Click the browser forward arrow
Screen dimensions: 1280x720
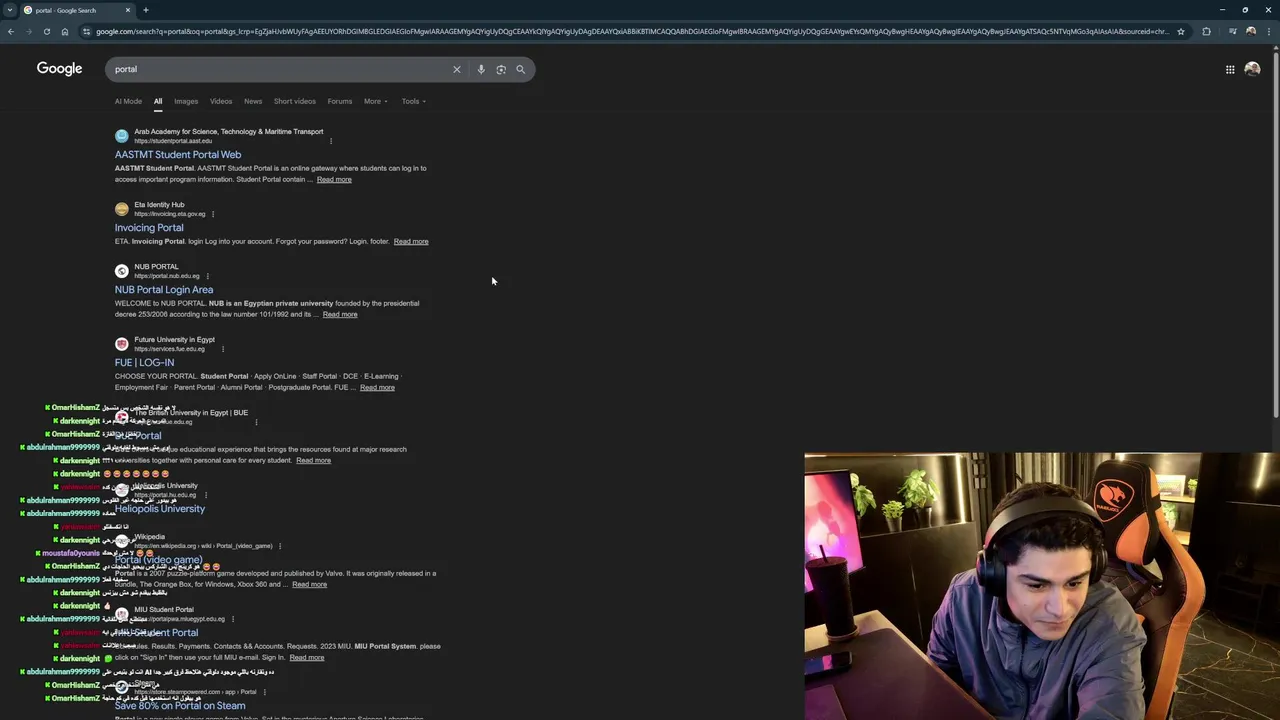point(28,31)
